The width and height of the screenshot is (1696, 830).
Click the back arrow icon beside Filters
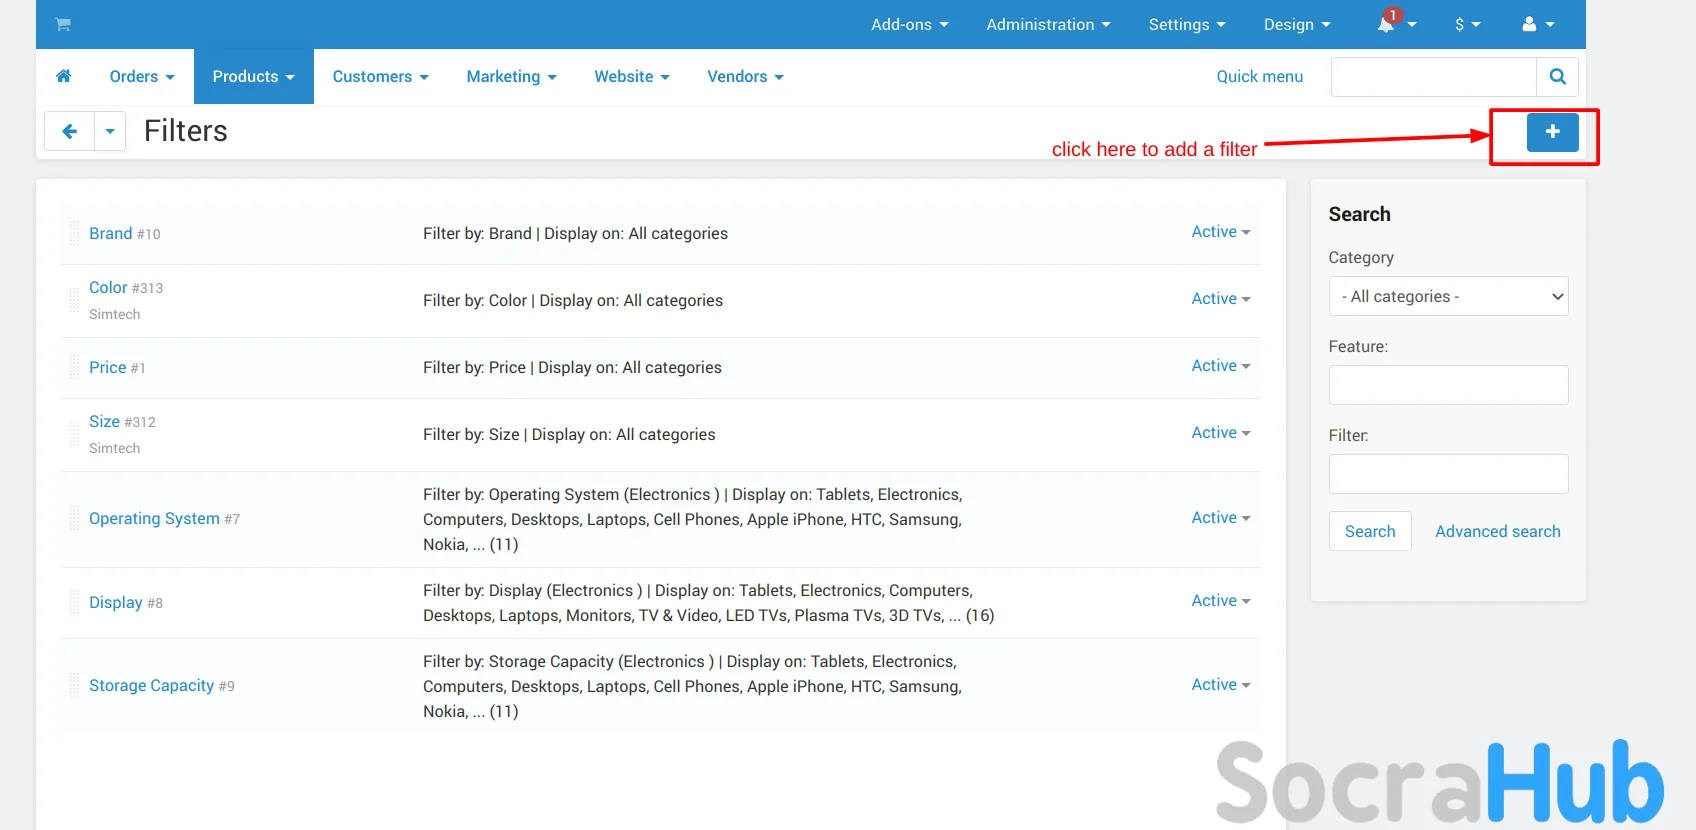(70, 131)
